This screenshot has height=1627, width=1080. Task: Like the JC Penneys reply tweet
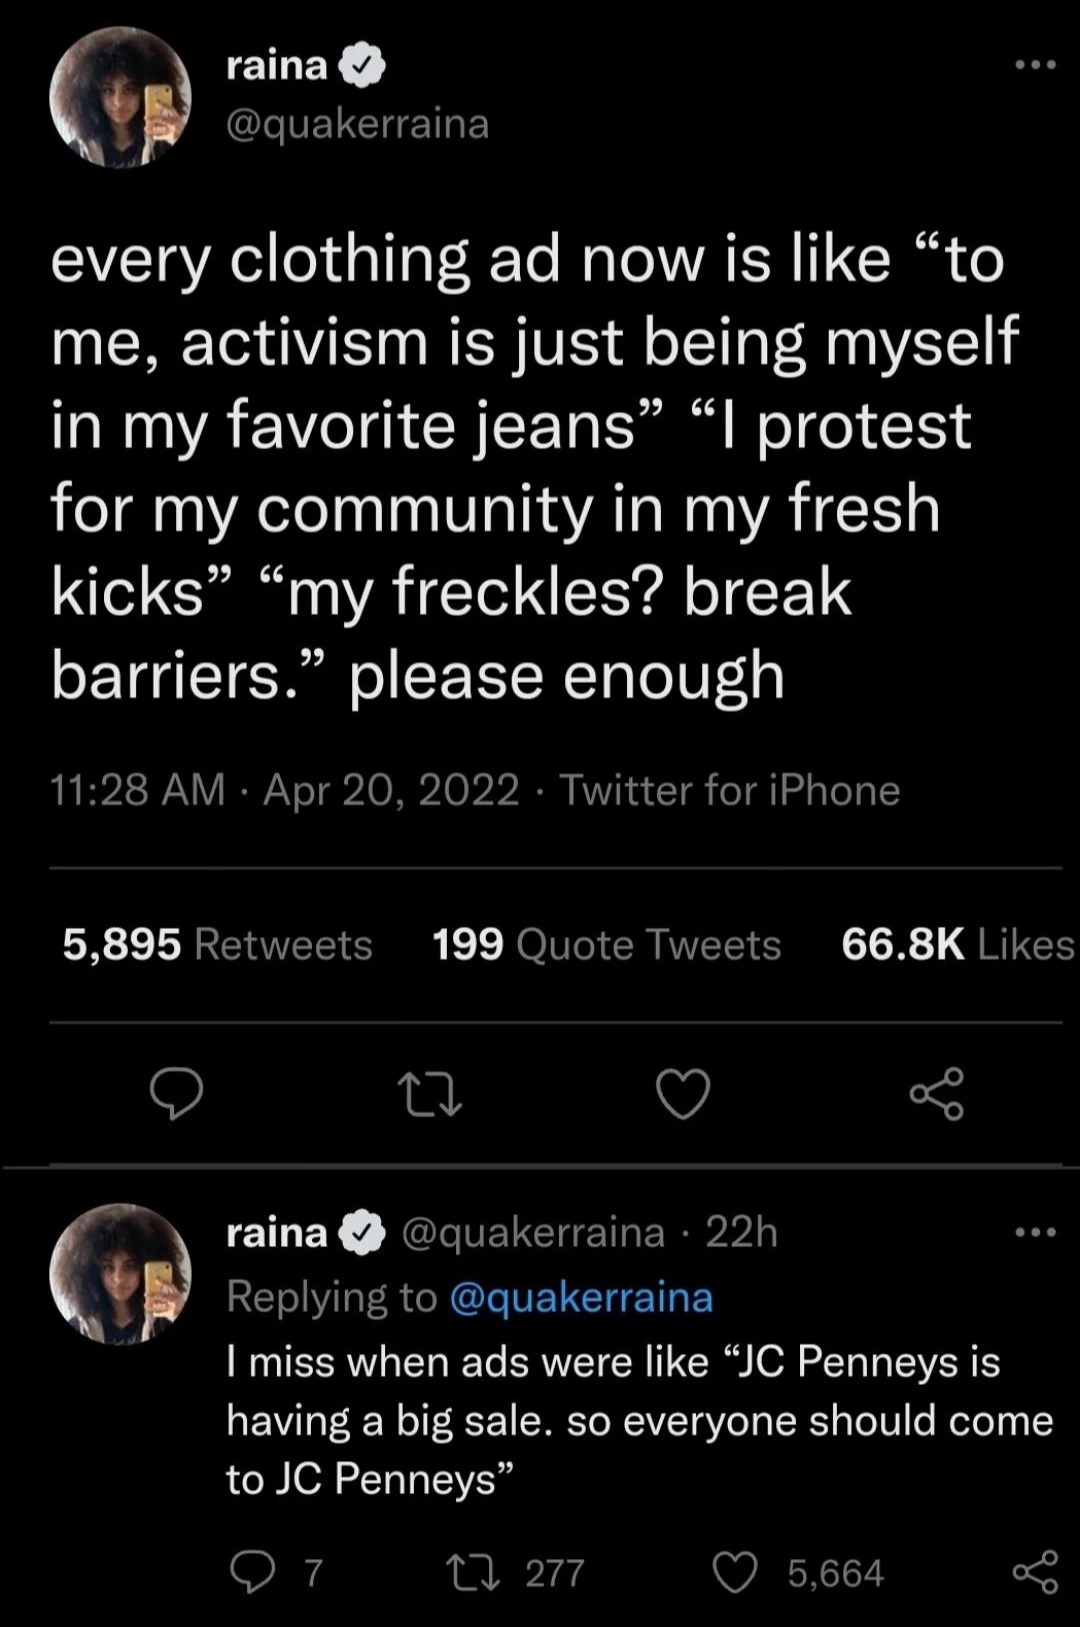point(735,1573)
